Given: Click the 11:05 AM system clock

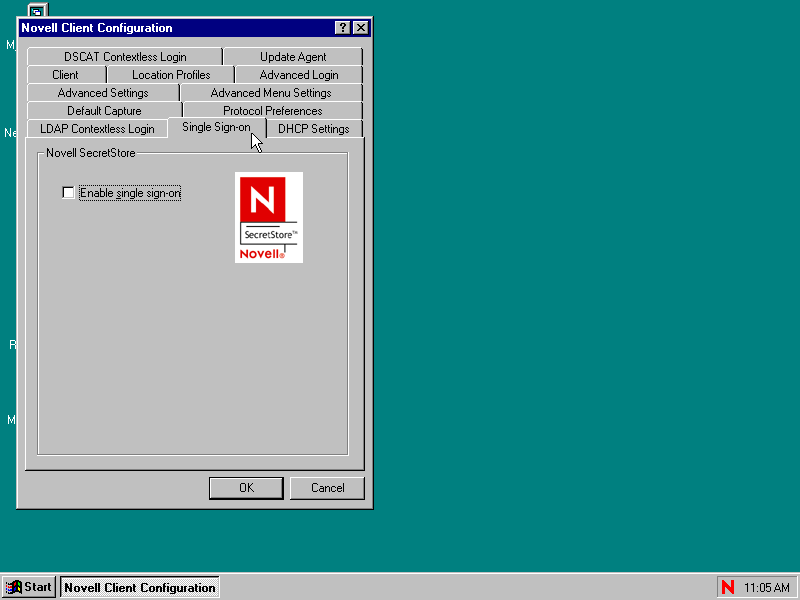Looking at the screenshot, I should tap(767, 588).
